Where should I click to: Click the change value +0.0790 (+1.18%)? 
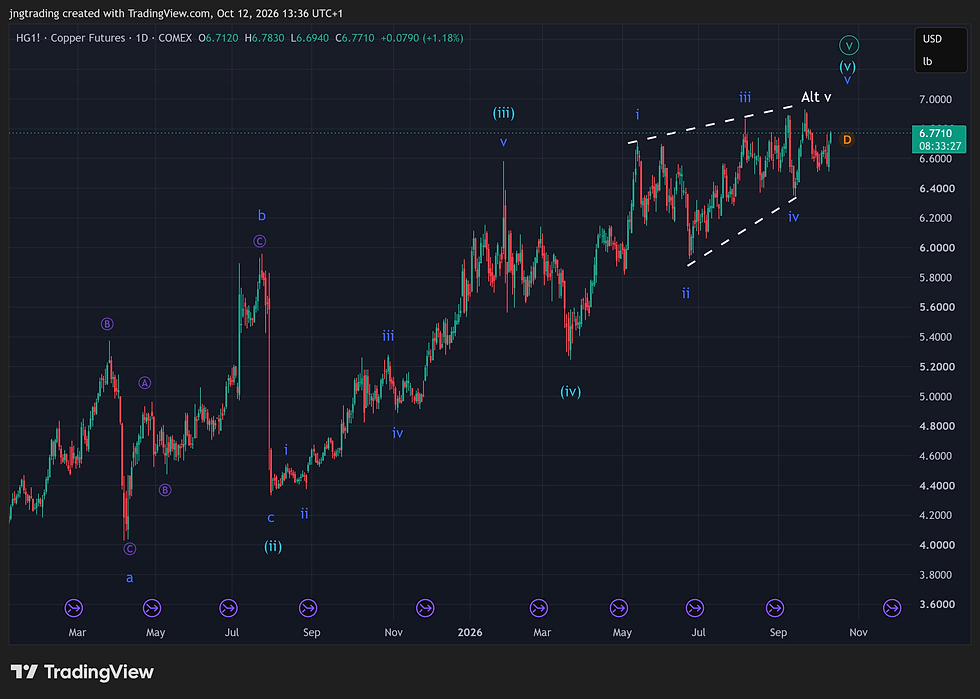click(422, 38)
